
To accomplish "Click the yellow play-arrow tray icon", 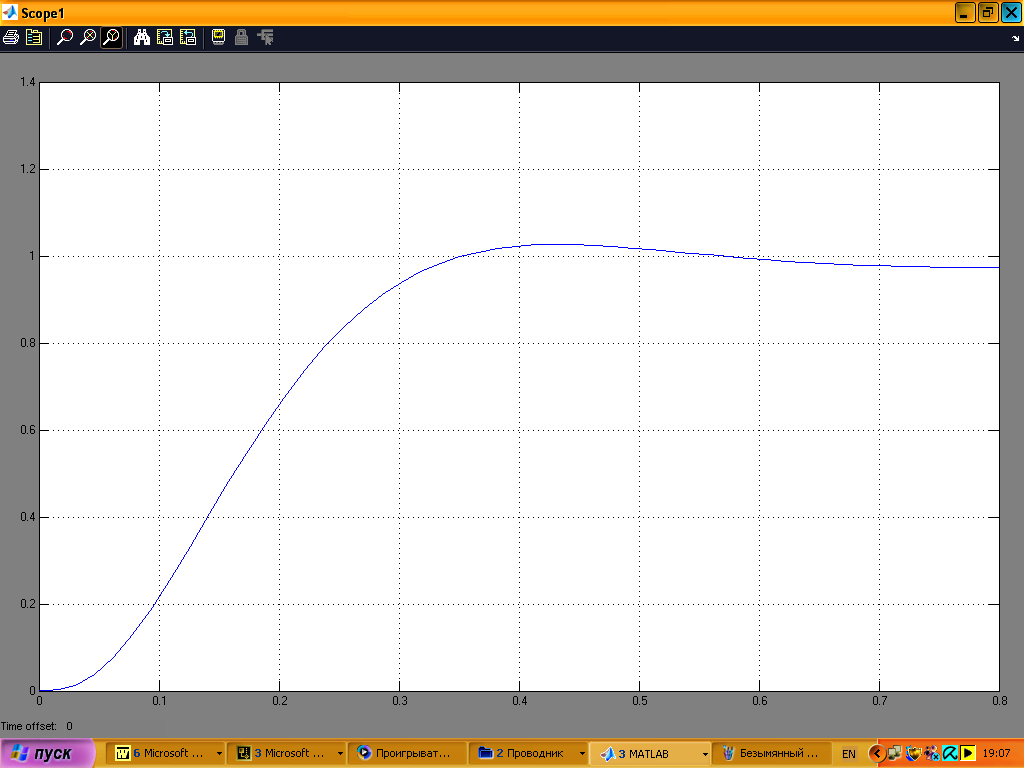I will (x=968, y=754).
